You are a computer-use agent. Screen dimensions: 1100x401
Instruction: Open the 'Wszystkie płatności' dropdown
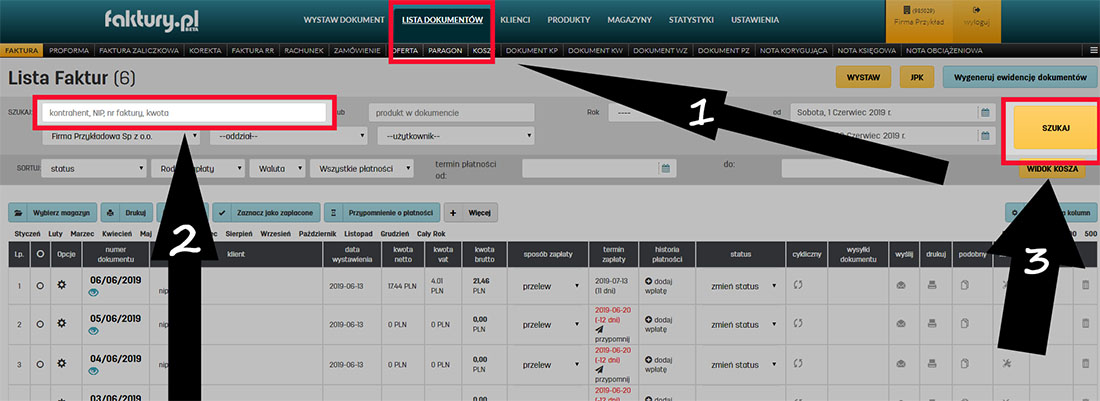362,169
